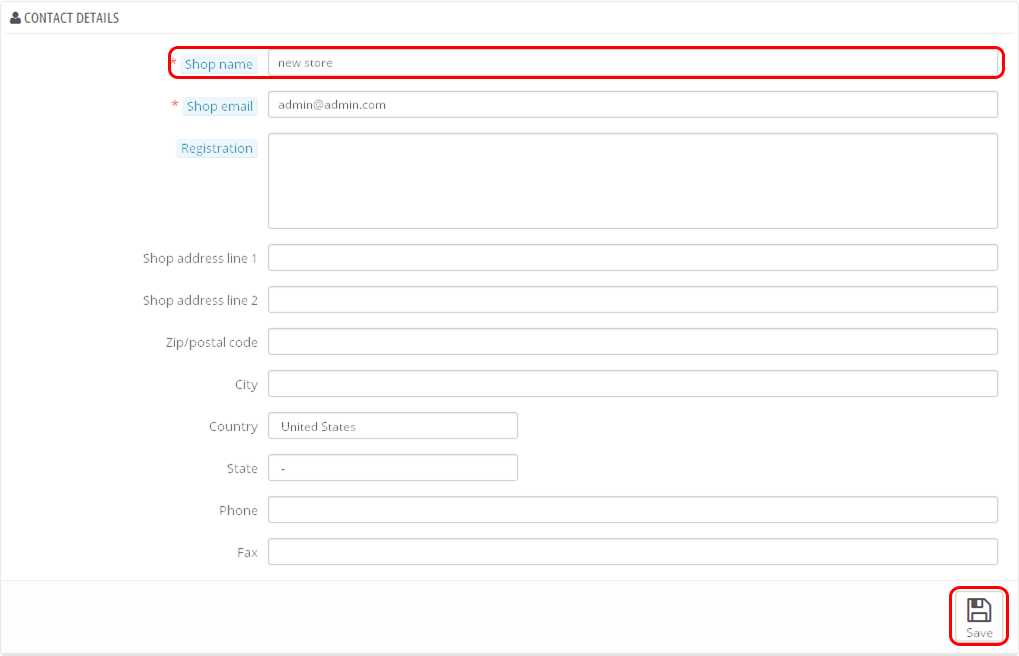Click the highlighted Shop email label

point(219,106)
